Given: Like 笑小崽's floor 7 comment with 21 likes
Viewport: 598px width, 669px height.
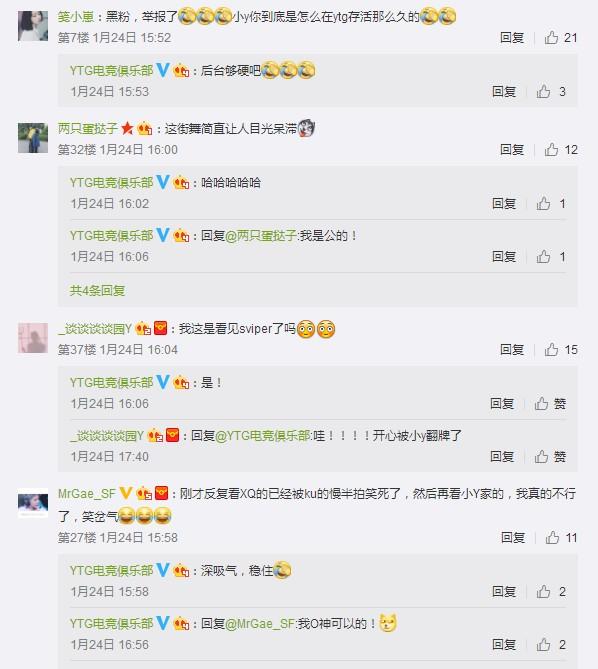Looking at the screenshot, I should click(x=560, y=38).
